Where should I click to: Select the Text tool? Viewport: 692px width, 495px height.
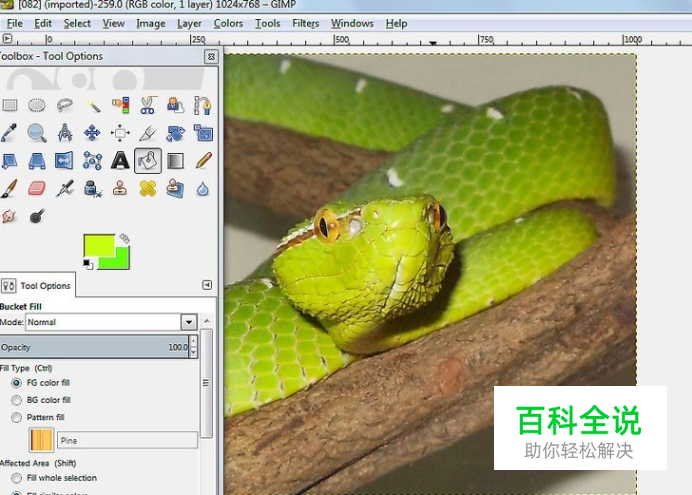120,161
